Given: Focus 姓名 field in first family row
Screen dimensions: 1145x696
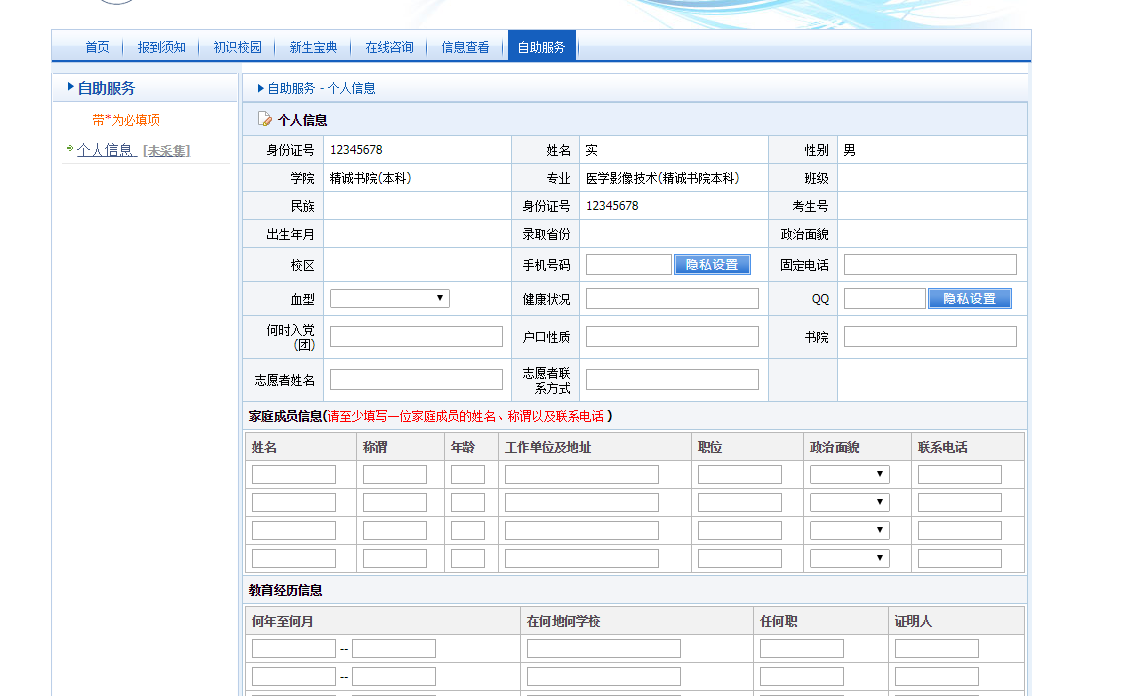Looking at the screenshot, I should (x=294, y=475).
